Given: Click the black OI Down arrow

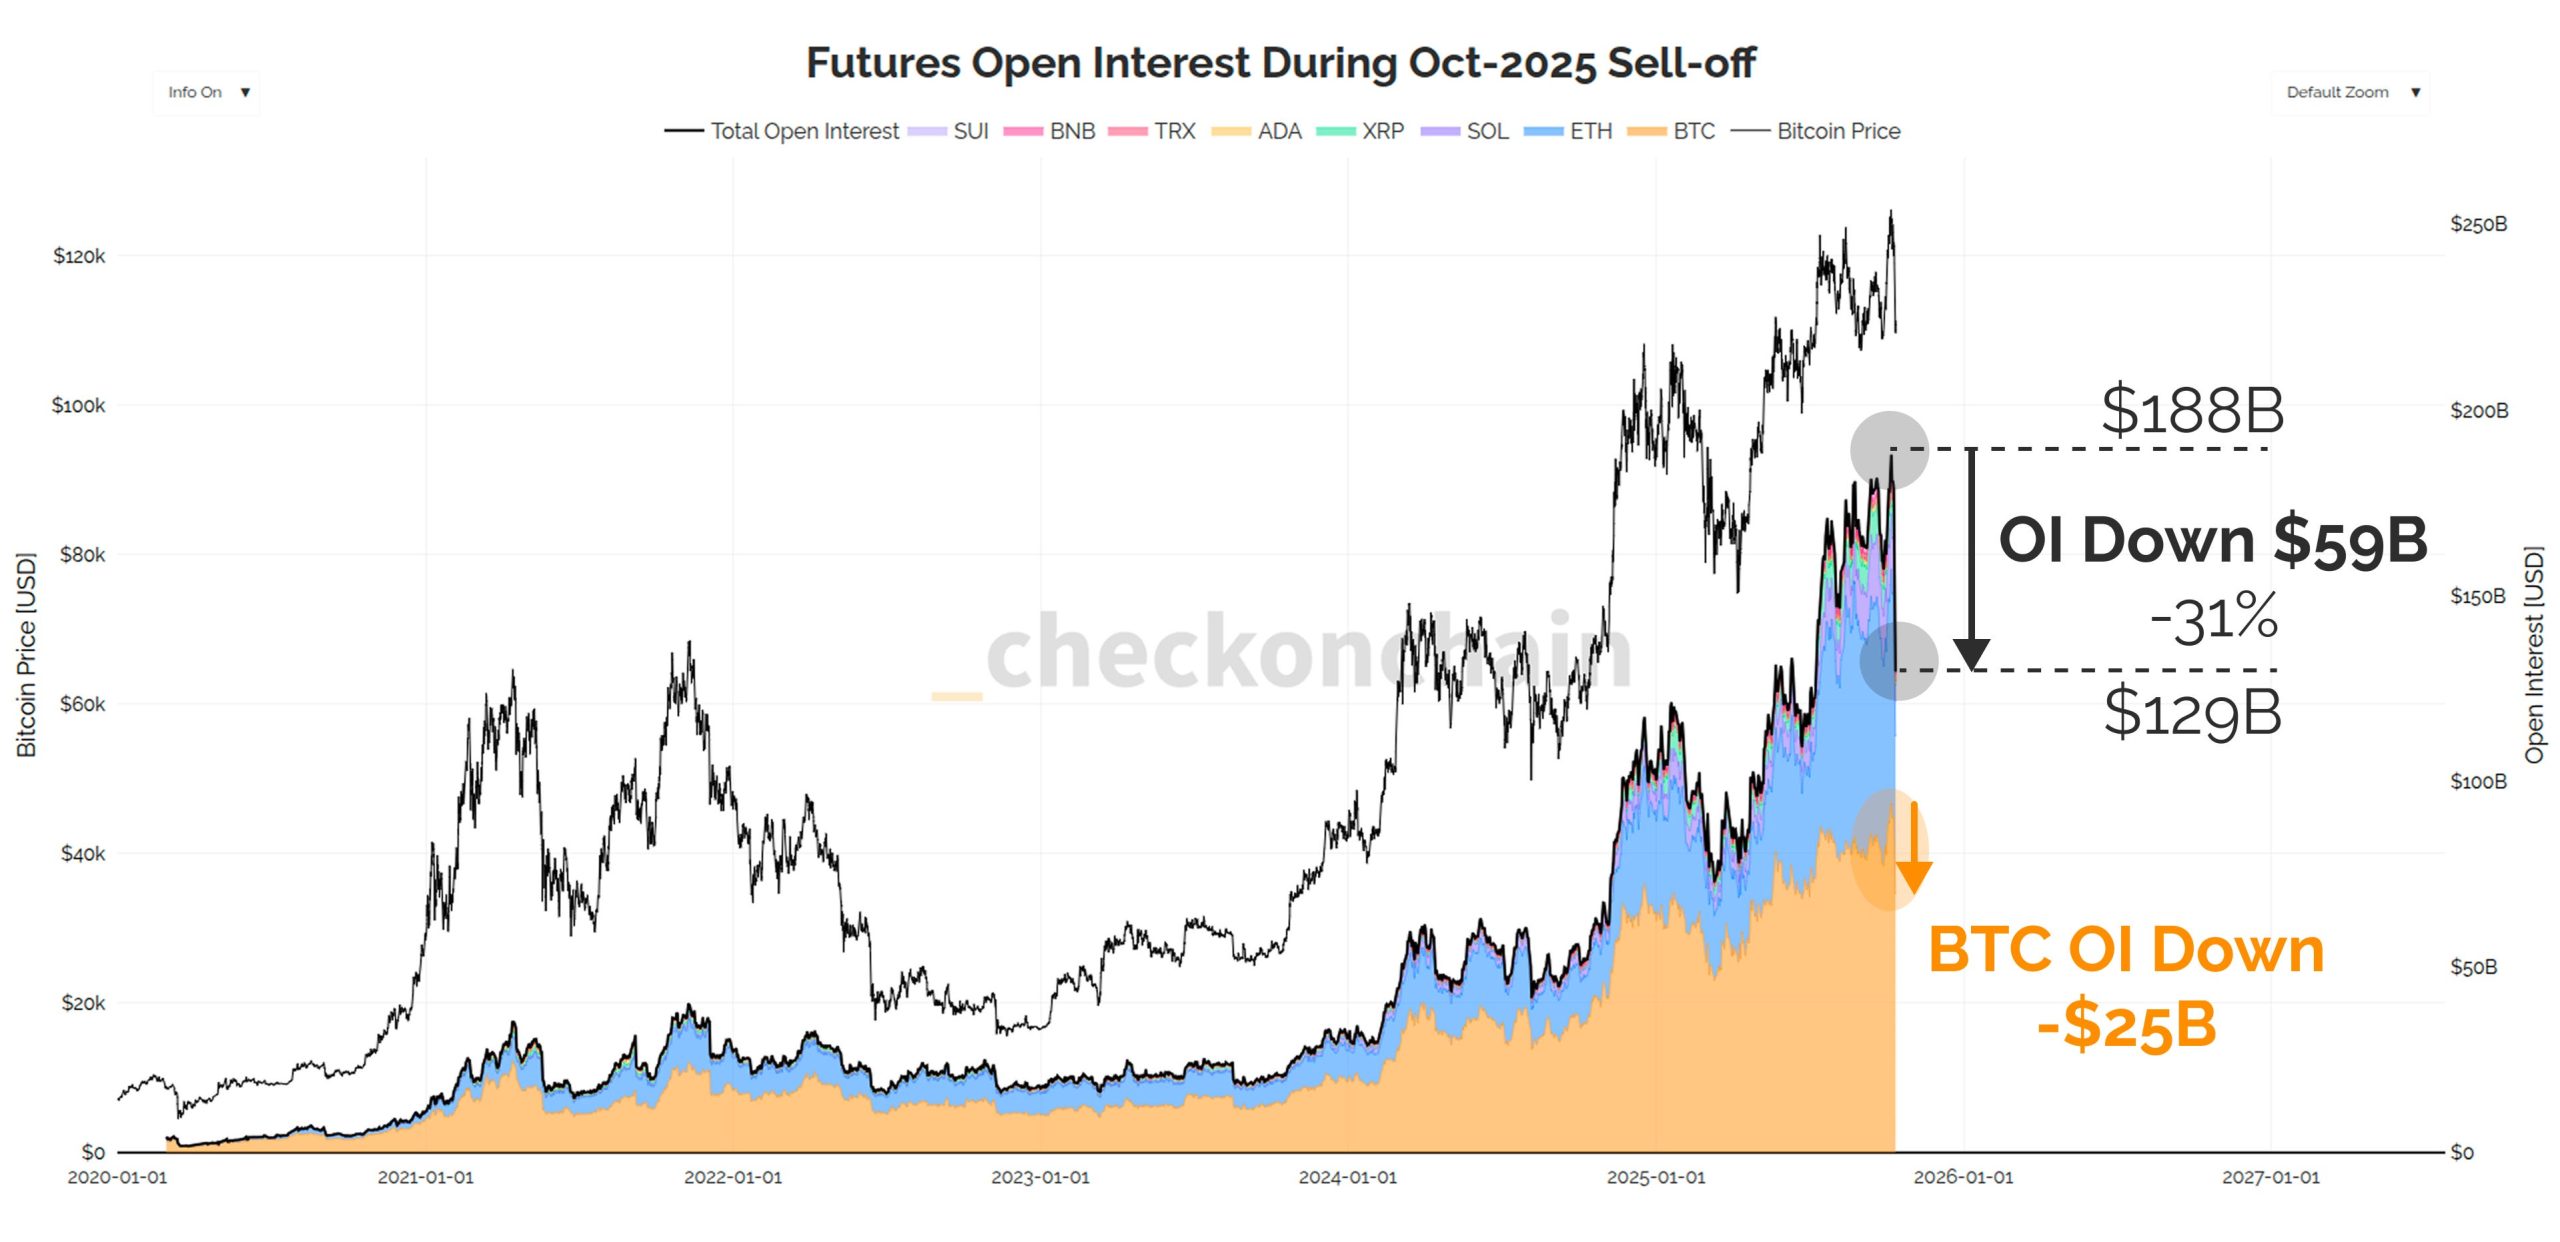Looking at the screenshot, I should (x=1971, y=560).
